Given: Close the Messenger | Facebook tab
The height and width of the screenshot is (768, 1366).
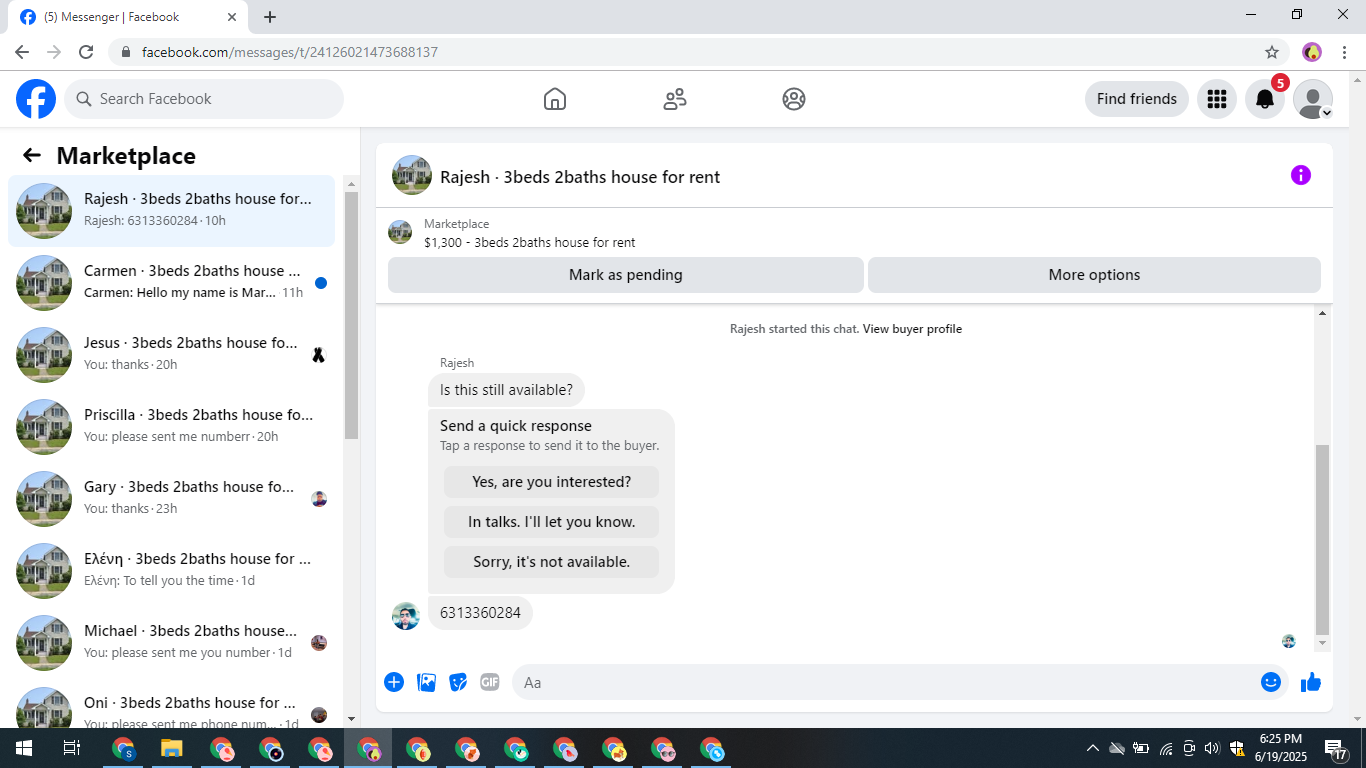Looking at the screenshot, I should [x=232, y=17].
